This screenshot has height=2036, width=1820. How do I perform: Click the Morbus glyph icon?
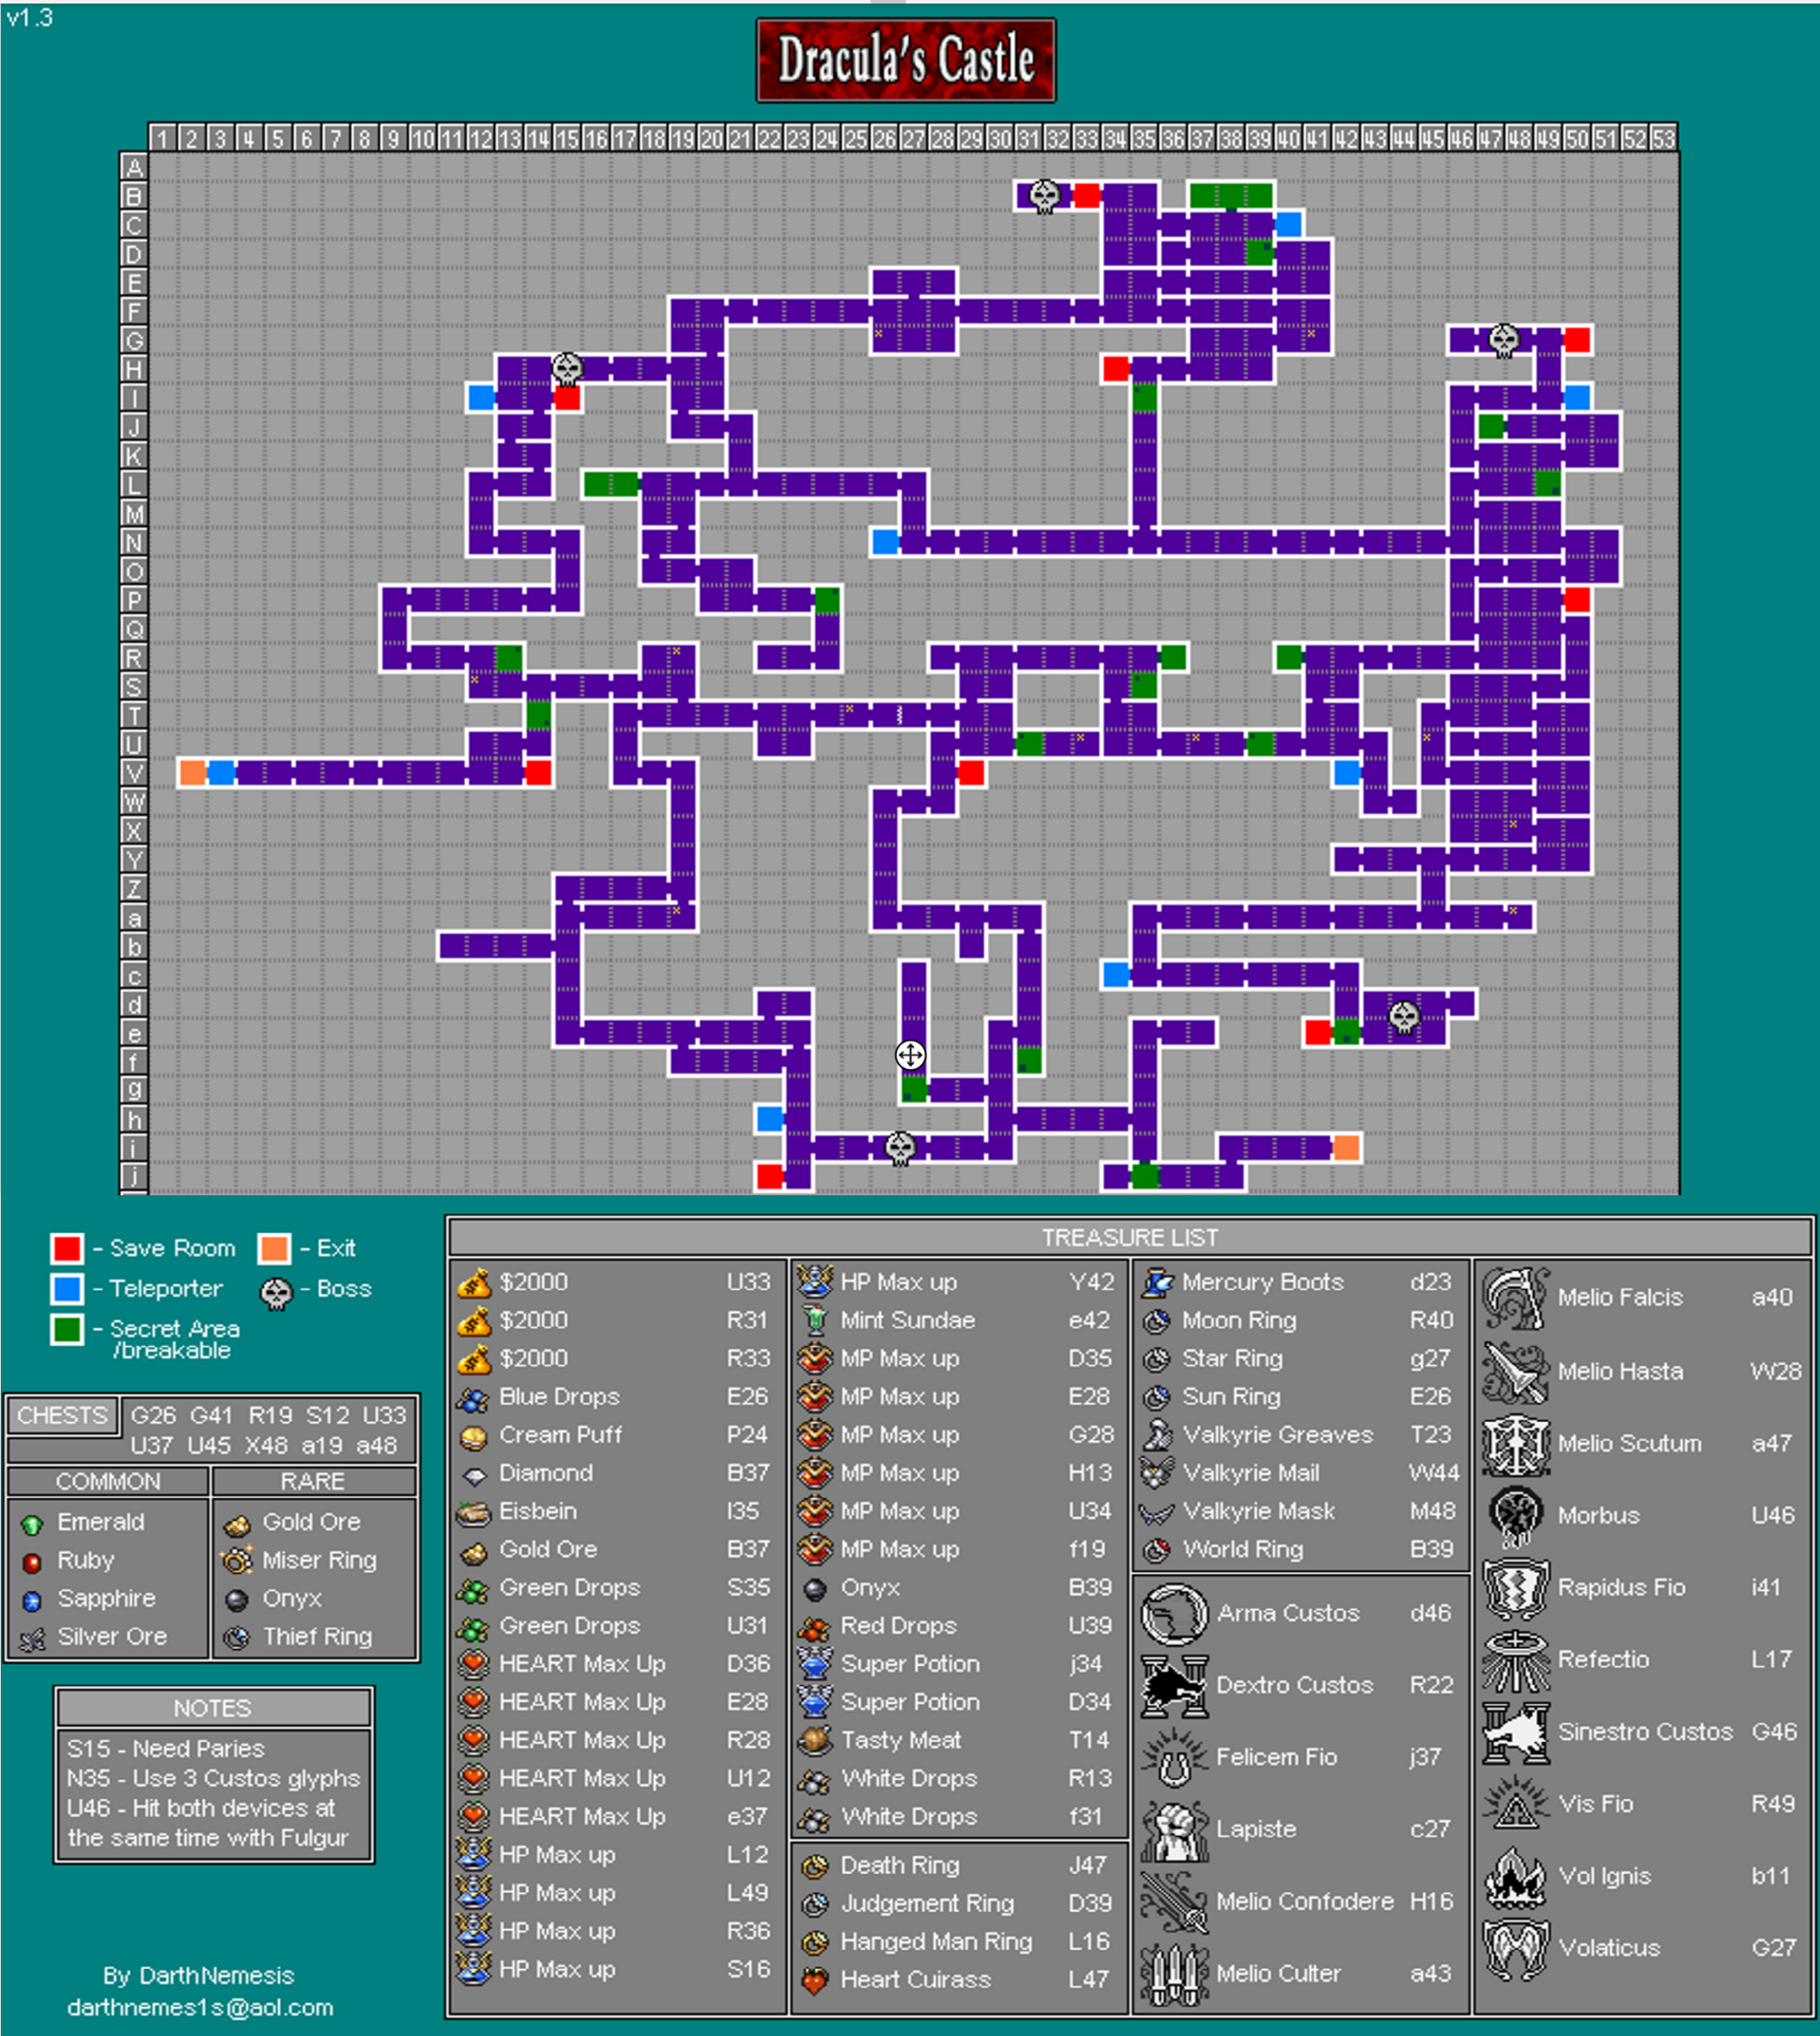point(1515,1515)
